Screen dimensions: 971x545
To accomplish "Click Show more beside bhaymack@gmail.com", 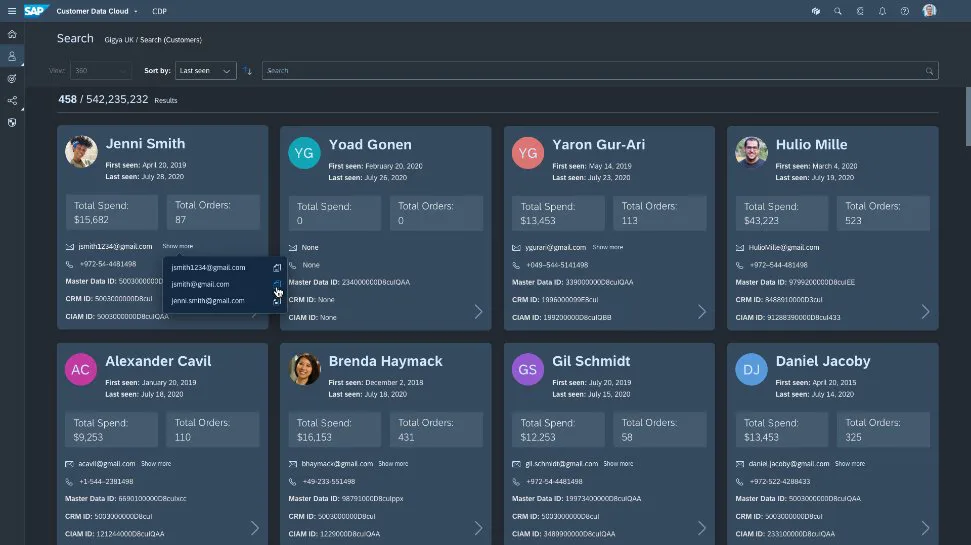I will pyautogui.click(x=393, y=463).
